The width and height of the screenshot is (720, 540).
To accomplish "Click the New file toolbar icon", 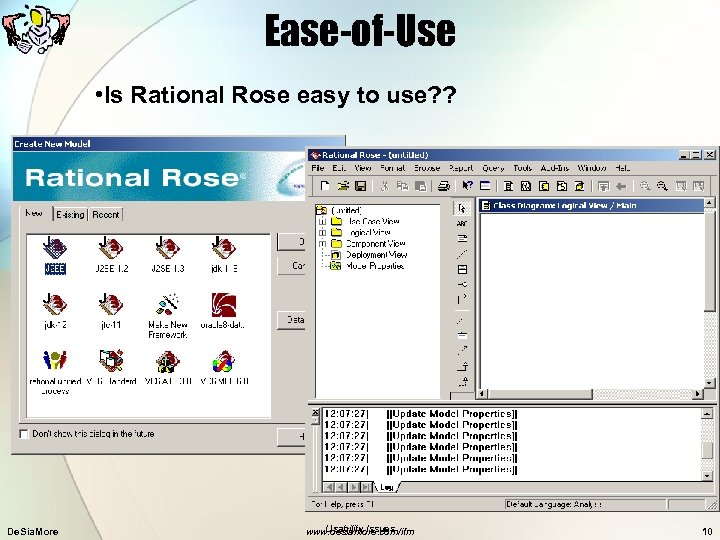I will (x=325, y=186).
